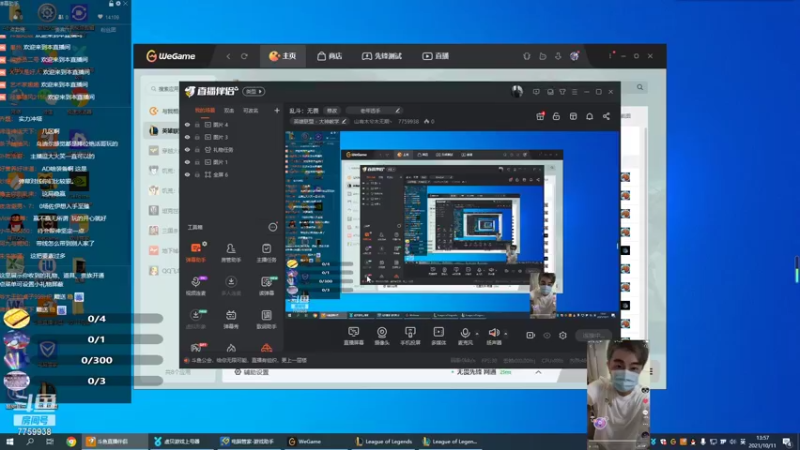The image size is (800, 450).
Task: Open the taskbar search magnifier
Action: point(30,441)
